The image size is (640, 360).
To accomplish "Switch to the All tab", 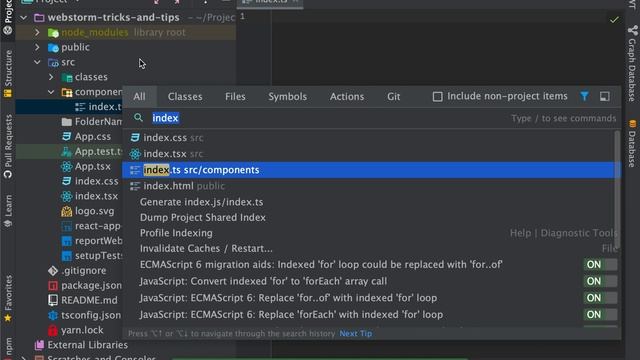I will (x=139, y=97).
